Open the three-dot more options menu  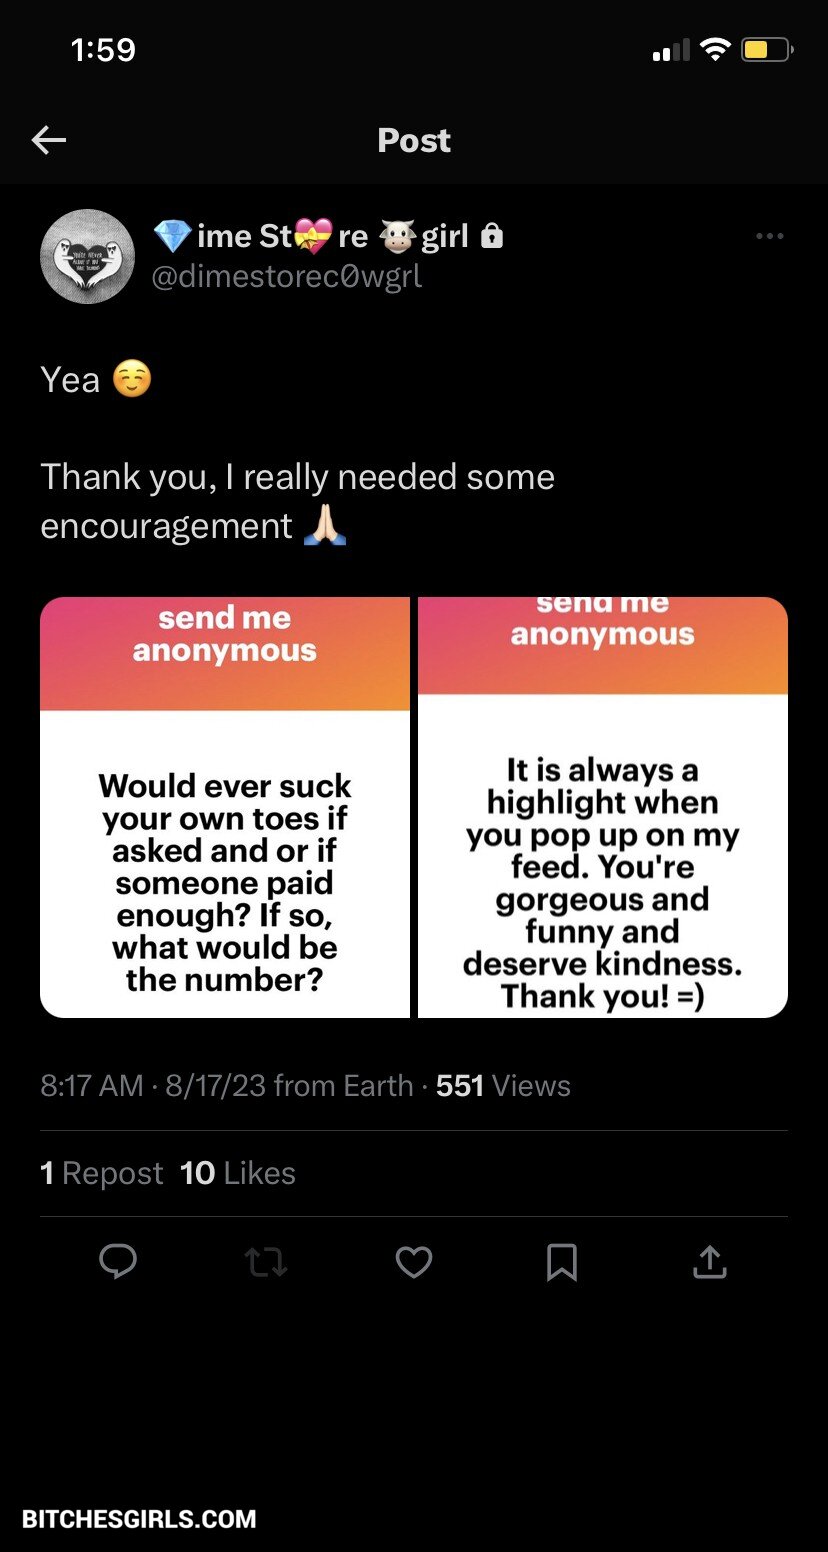pos(769,236)
